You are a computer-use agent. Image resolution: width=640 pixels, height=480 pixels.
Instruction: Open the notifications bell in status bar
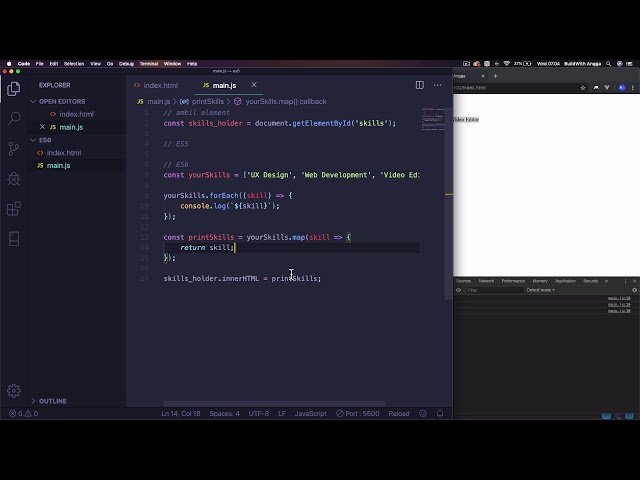(x=440, y=413)
